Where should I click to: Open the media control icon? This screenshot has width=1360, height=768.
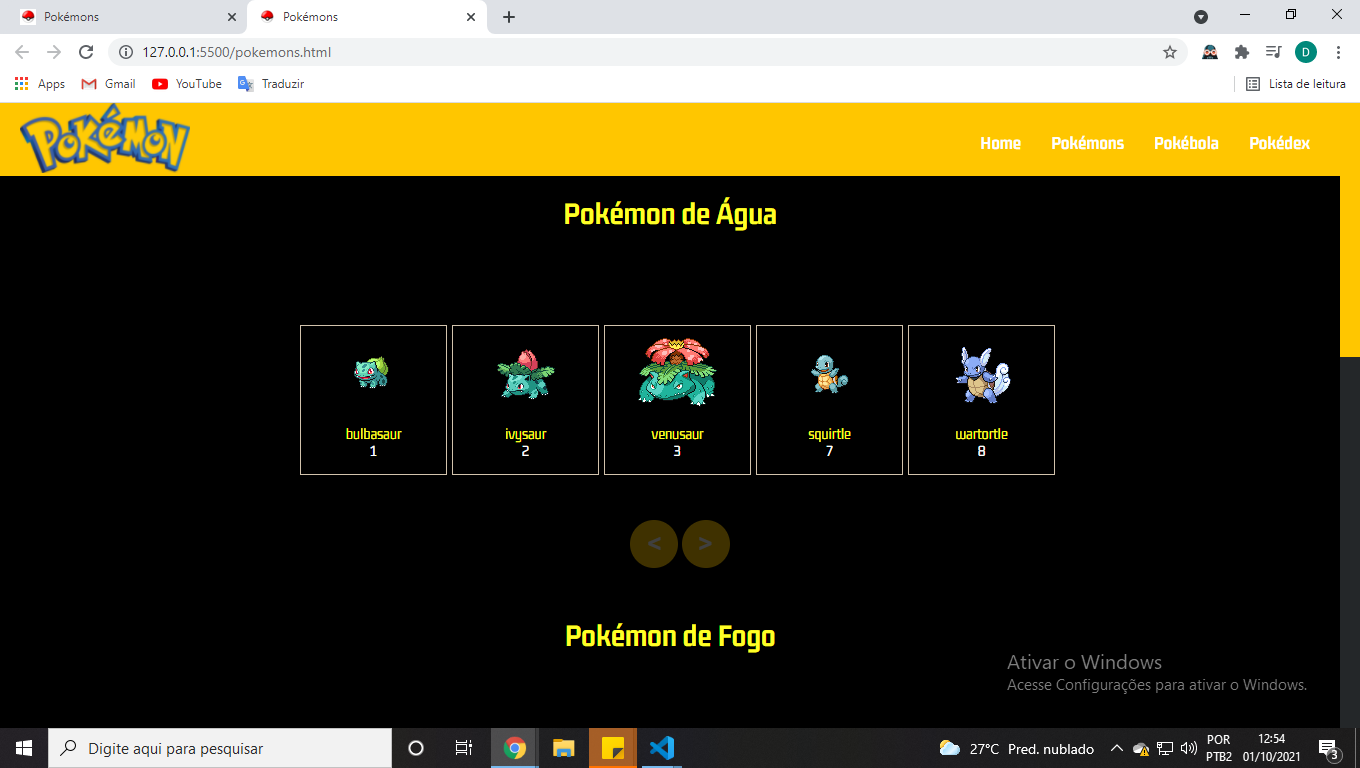click(1273, 52)
